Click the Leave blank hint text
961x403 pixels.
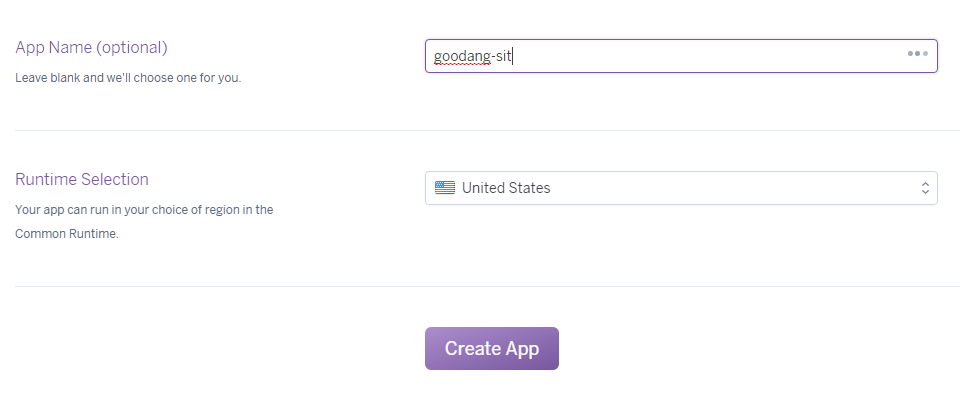(128, 78)
